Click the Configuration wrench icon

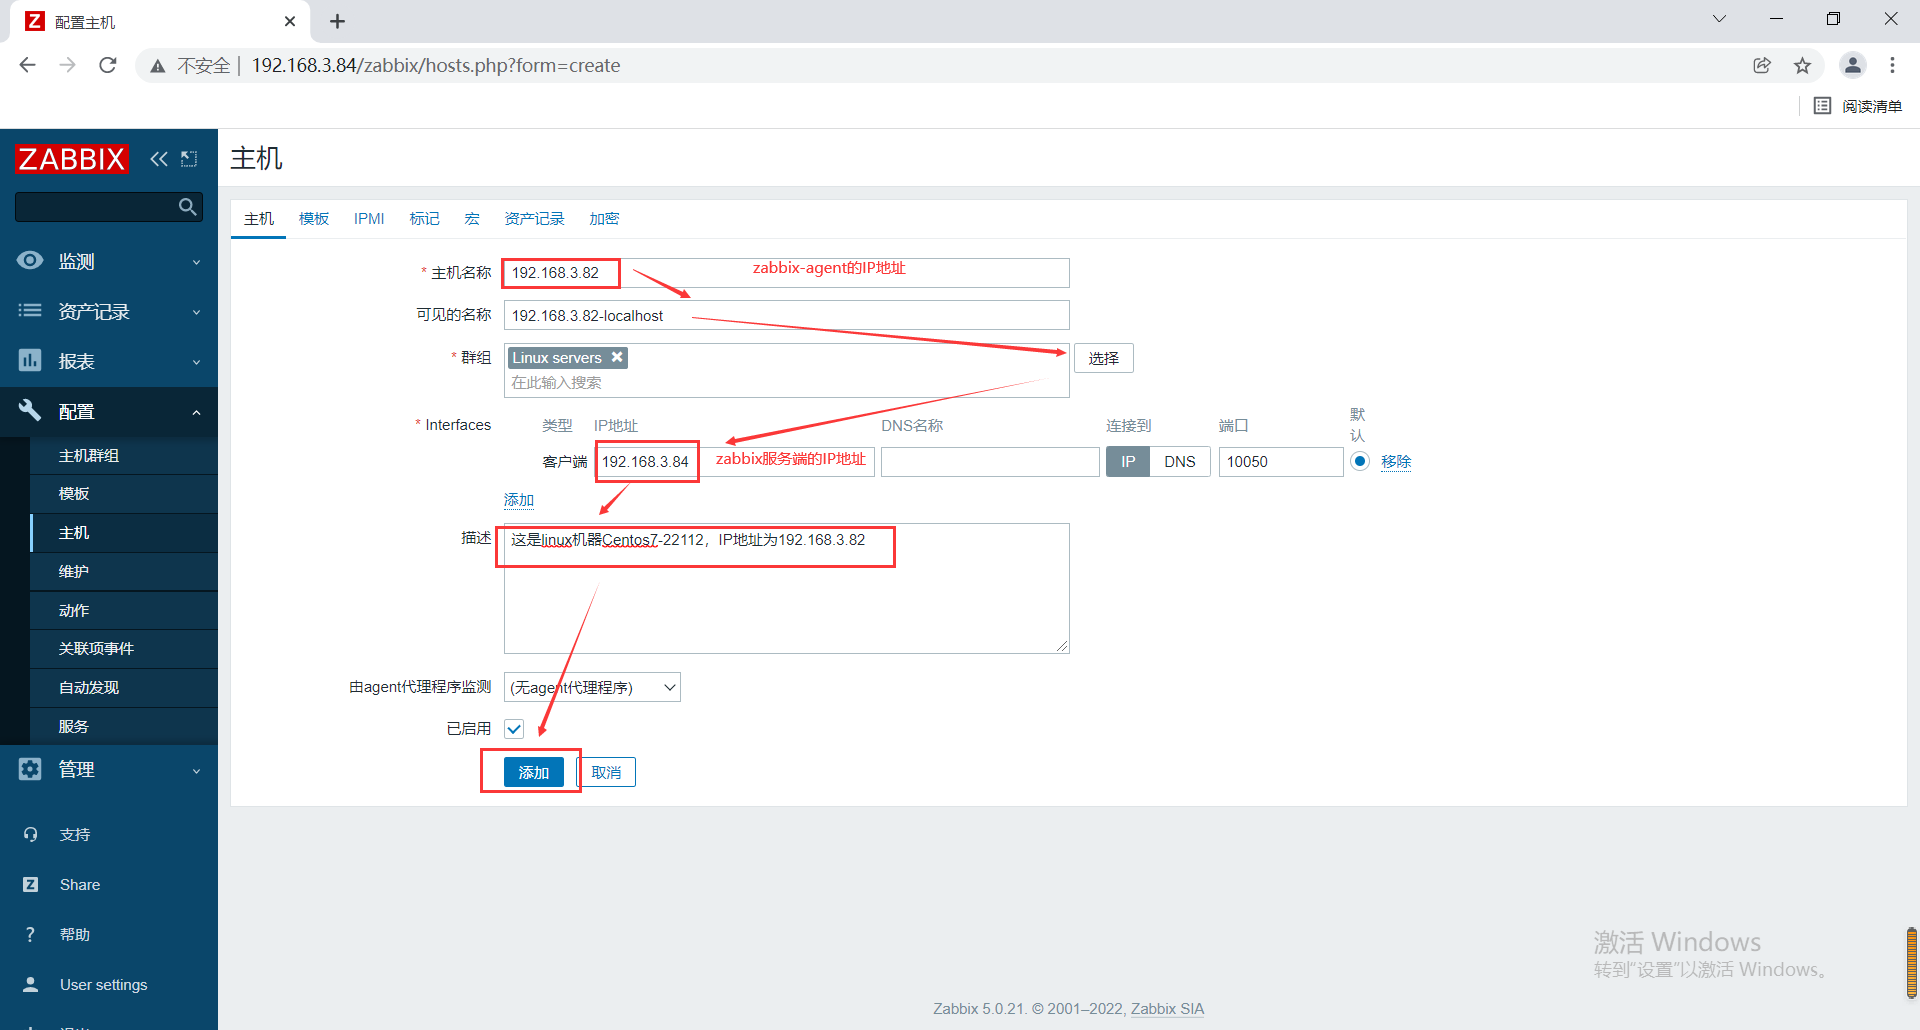(x=30, y=410)
